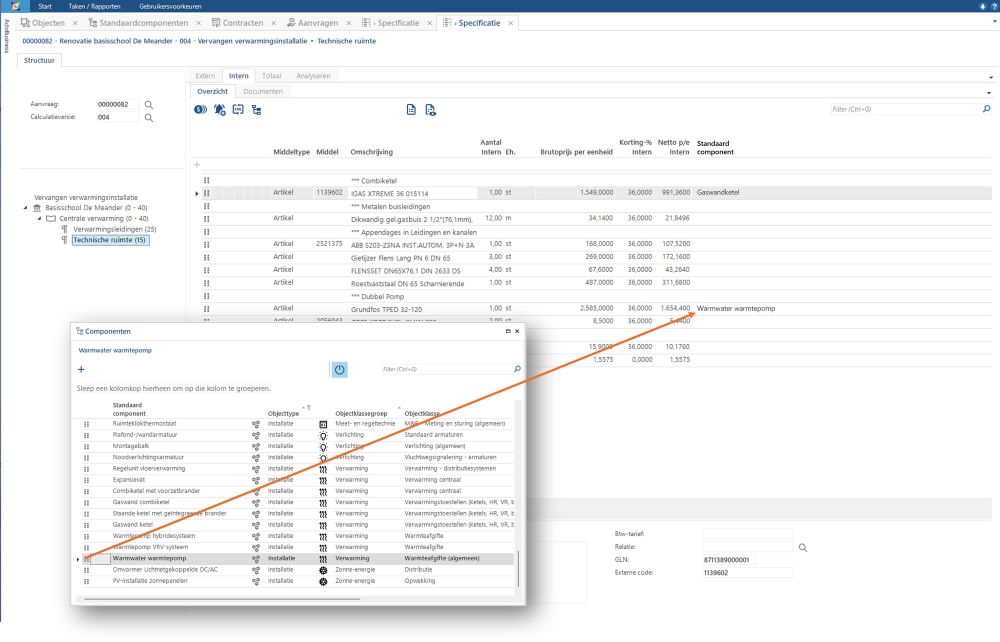The image size is (1000, 642).
Task: Expand the Warmwater warmtepomp row indicator arrow
Action: [x=78, y=560]
